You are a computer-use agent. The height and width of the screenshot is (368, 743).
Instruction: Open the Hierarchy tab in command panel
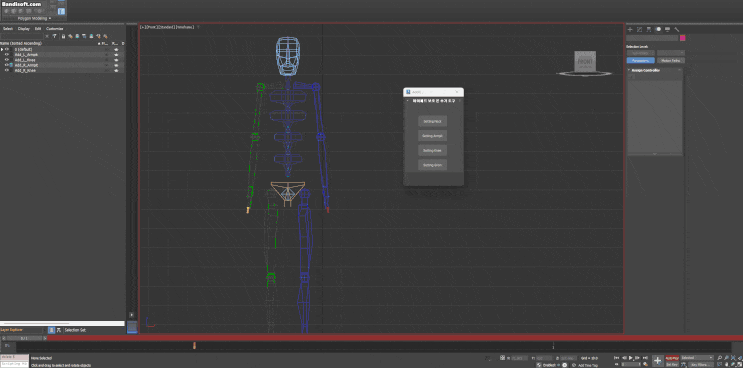(649, 29)
